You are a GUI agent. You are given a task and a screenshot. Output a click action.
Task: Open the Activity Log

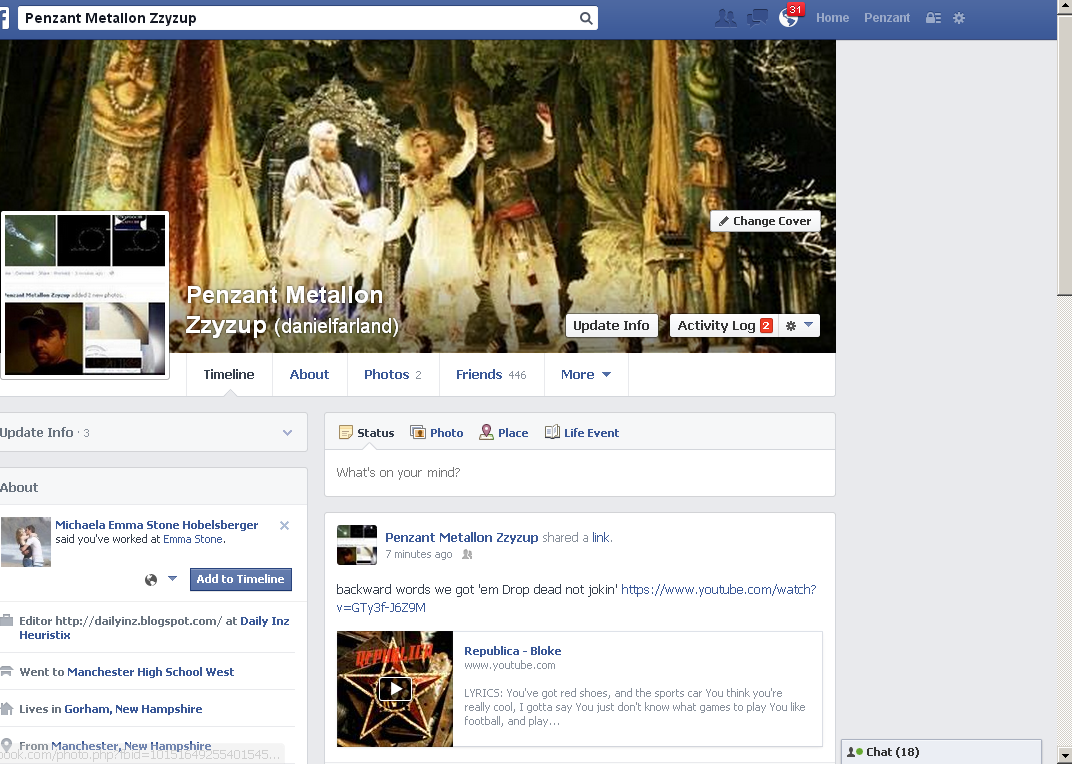click(x=724, y=326)
